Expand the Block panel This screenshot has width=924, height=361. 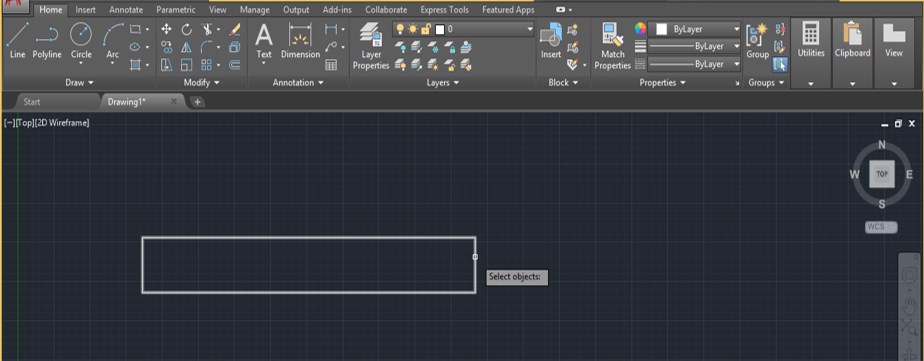(563, 83)
